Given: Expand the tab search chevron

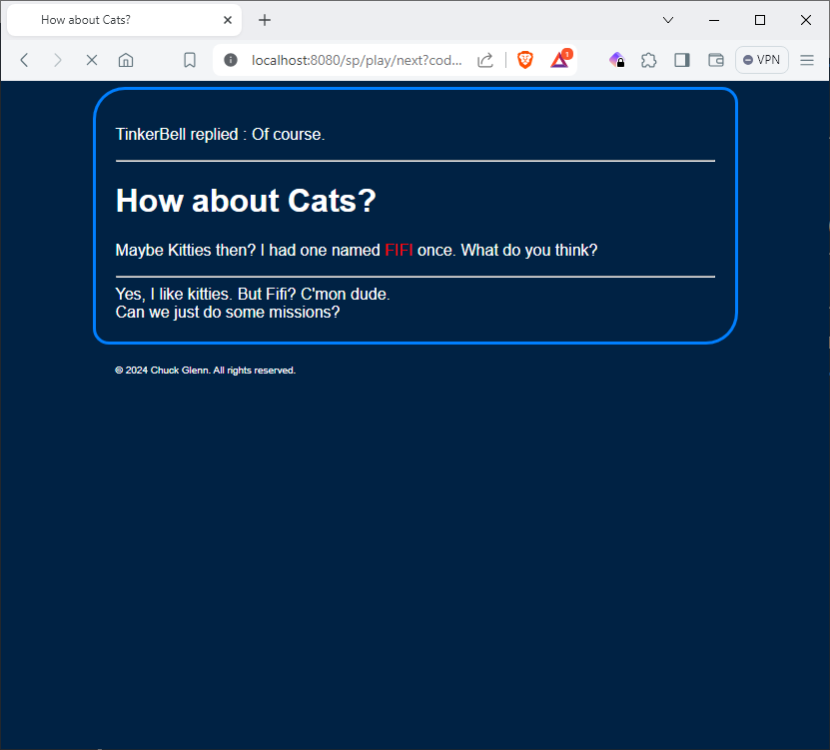Looking at the screenshot, I should tap(668, 20).
